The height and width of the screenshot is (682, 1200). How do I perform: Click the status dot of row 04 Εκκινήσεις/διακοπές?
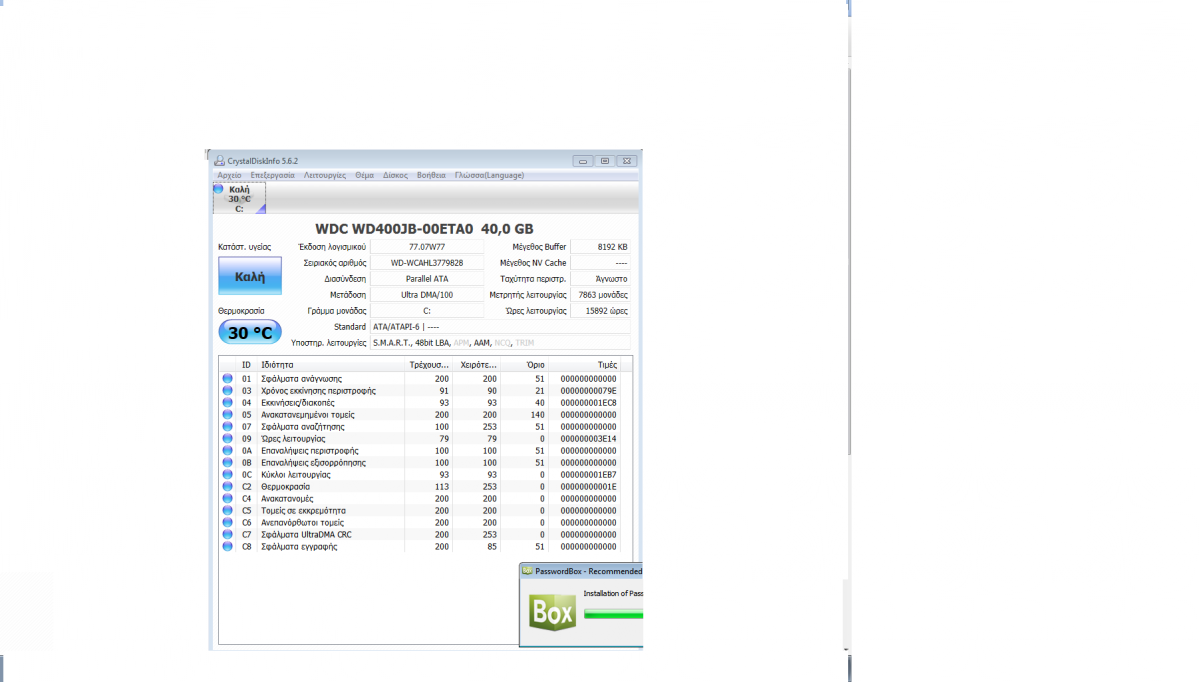tap(228, 403)
